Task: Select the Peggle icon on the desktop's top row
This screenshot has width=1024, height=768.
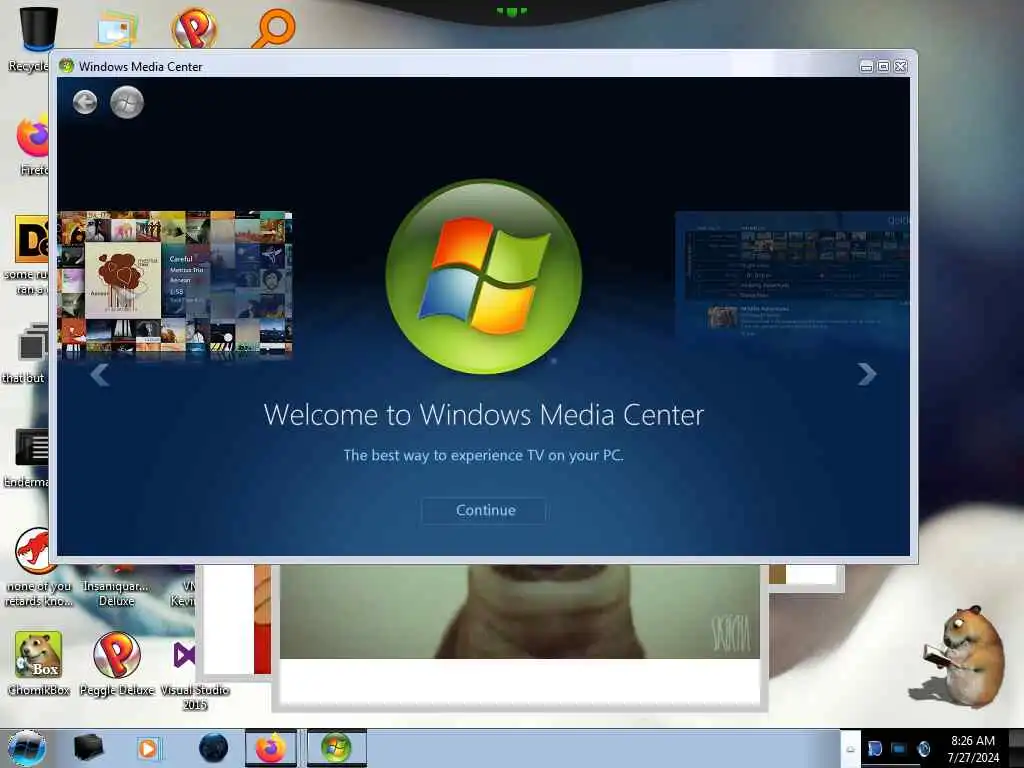Action: (195, 27)
